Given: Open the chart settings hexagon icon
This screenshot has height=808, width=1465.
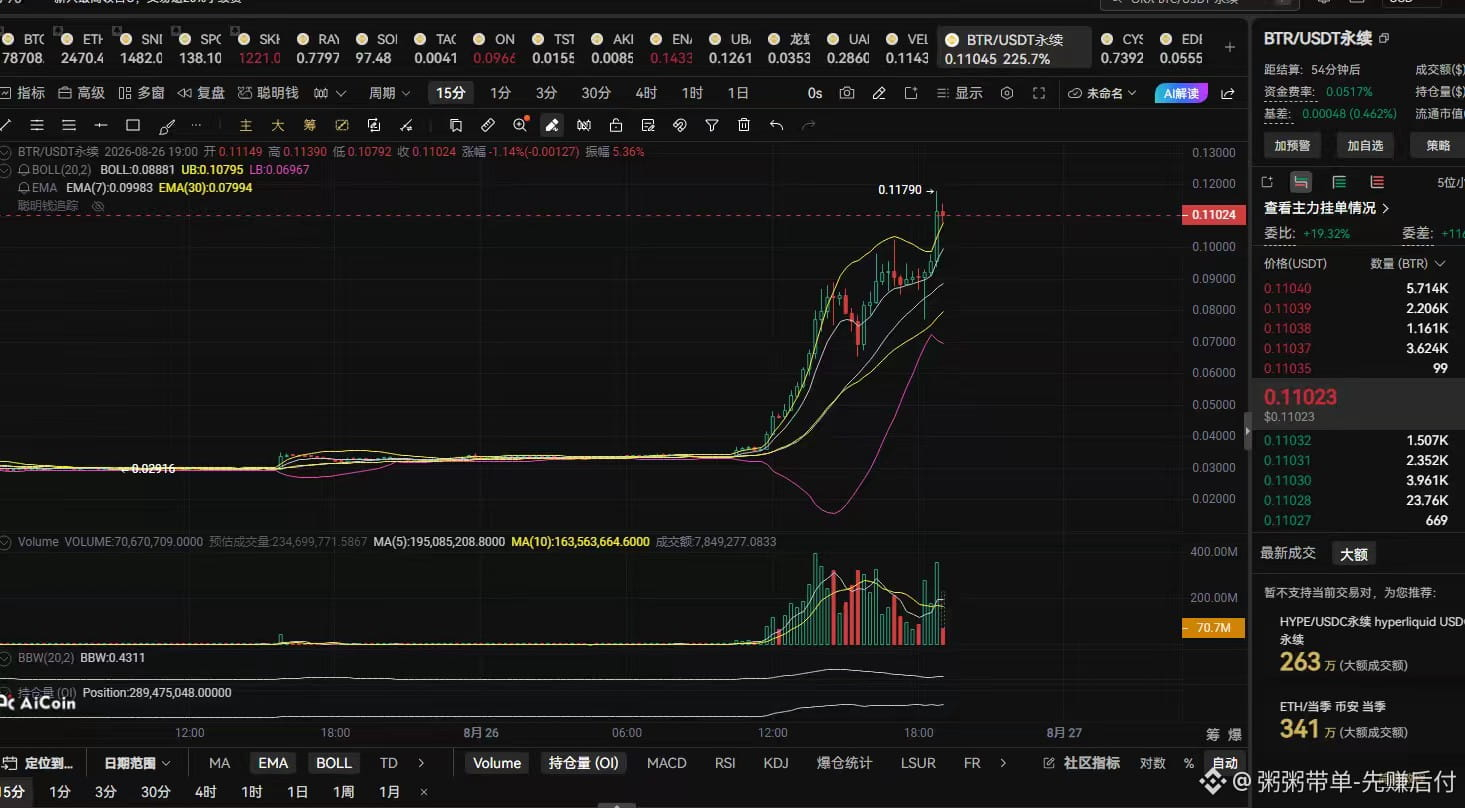Looking at the screenshot, I should [x=1007, y=93].
